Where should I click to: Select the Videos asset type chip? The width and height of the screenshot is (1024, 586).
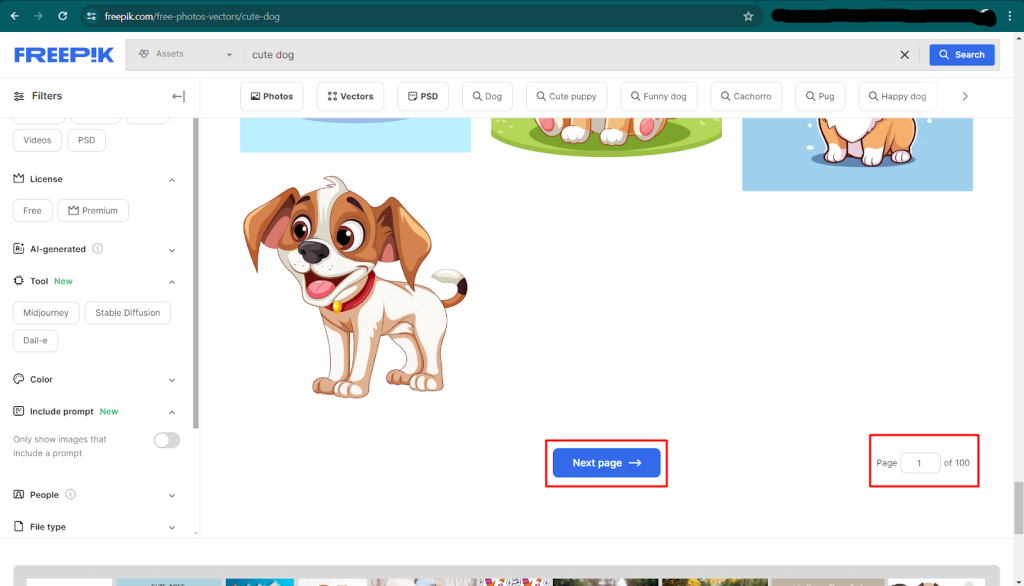37,140
